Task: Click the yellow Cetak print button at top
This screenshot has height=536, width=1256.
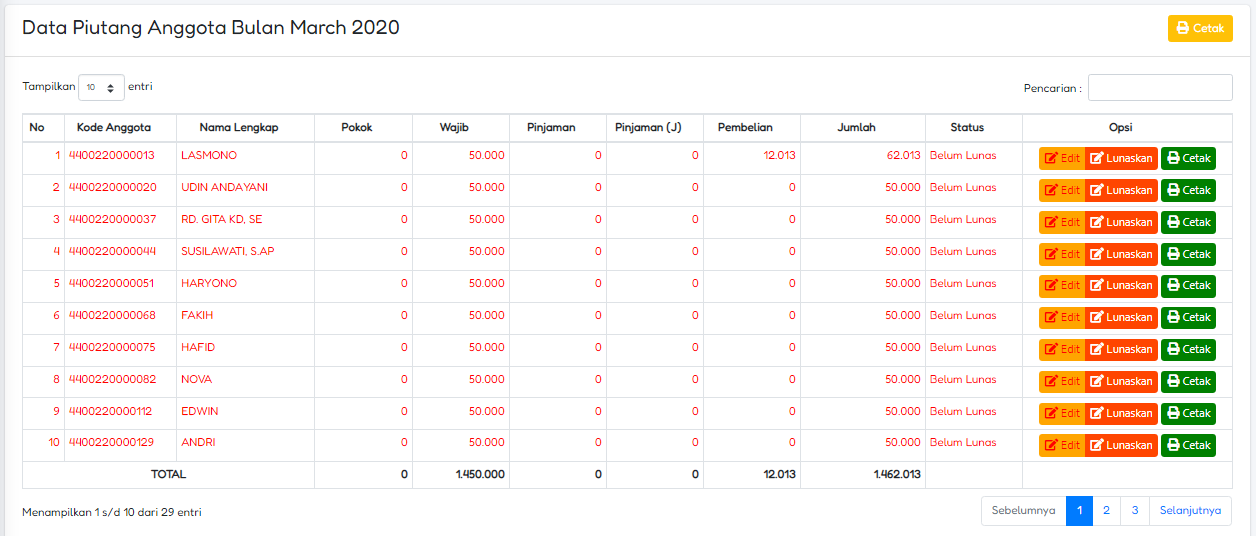Action: coord(1200,28)
